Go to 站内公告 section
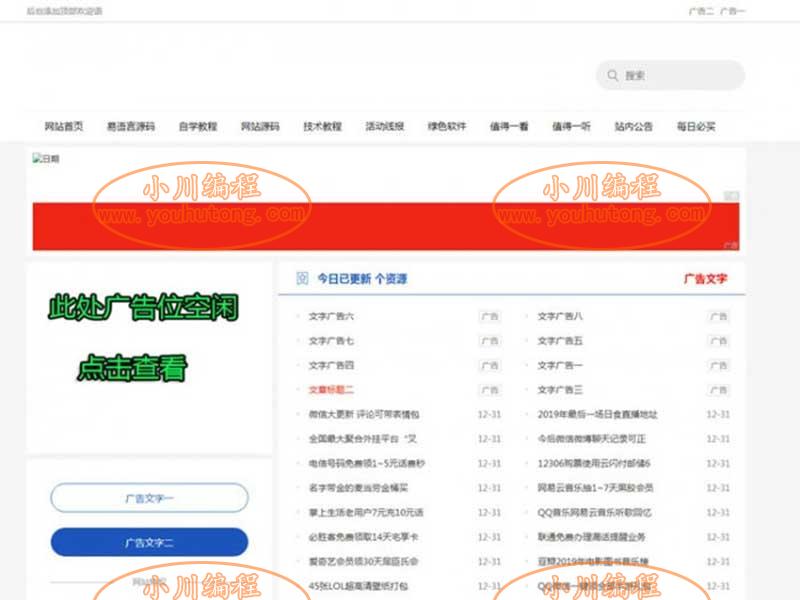This screenshot has width=800, height=600. (634, 126)
